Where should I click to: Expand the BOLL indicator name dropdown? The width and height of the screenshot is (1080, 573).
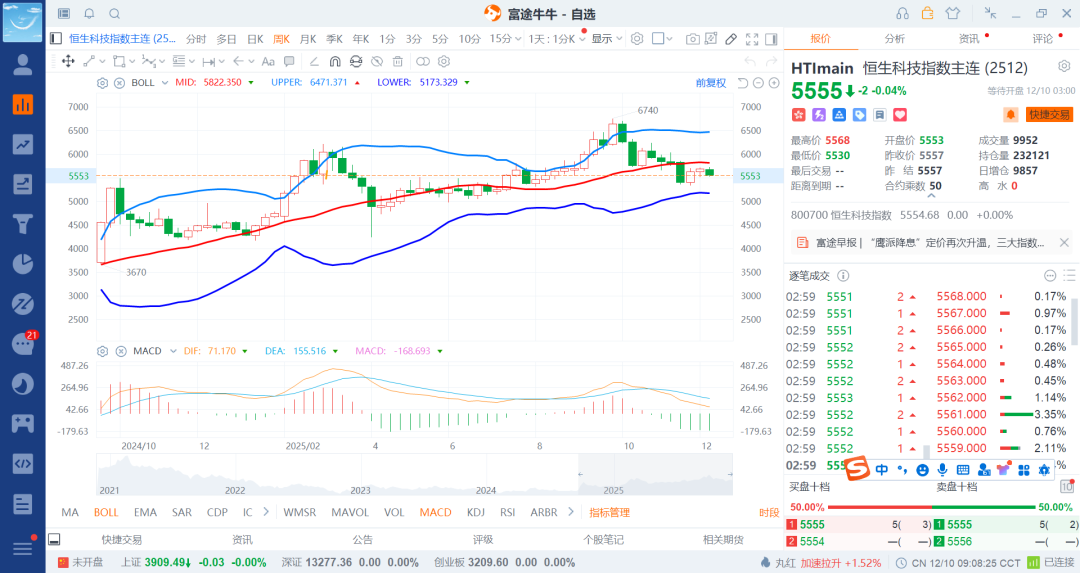coord(165,83)
